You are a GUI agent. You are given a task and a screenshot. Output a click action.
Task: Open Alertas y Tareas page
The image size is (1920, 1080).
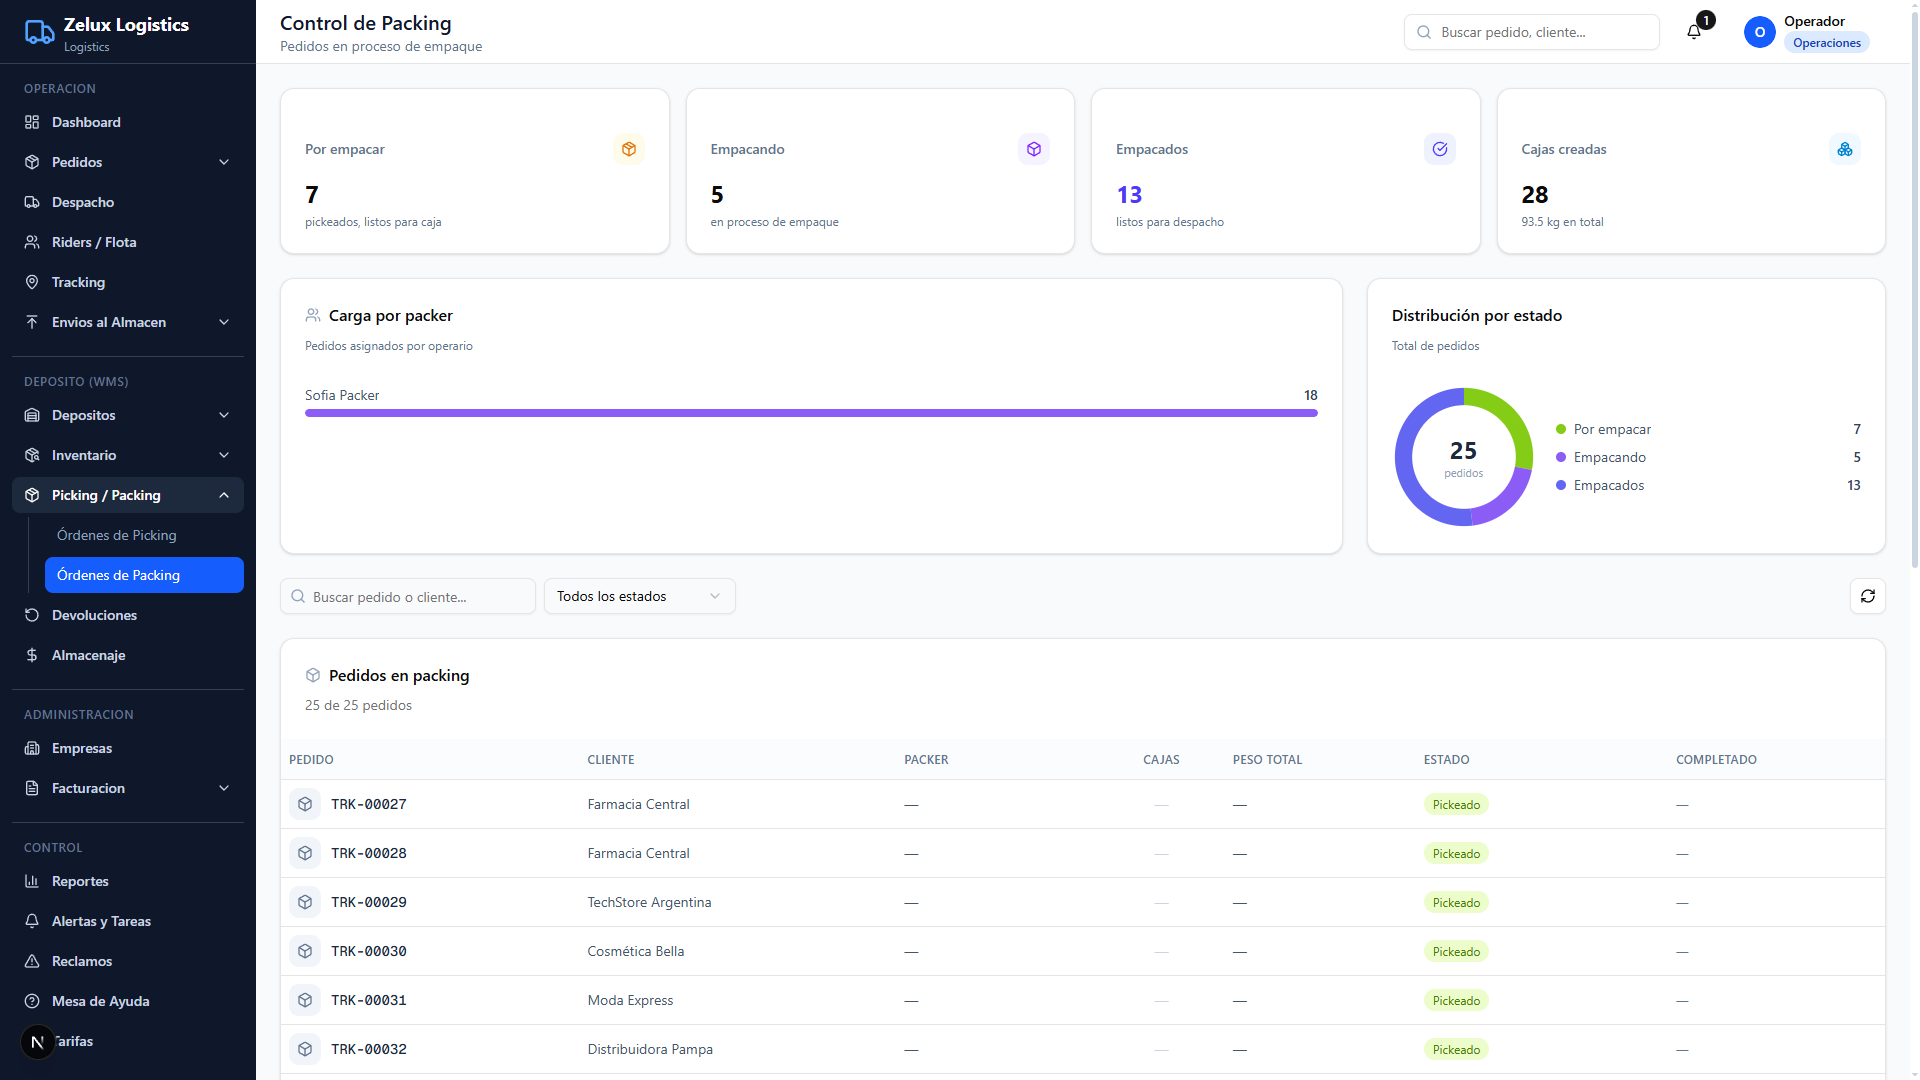128,921
